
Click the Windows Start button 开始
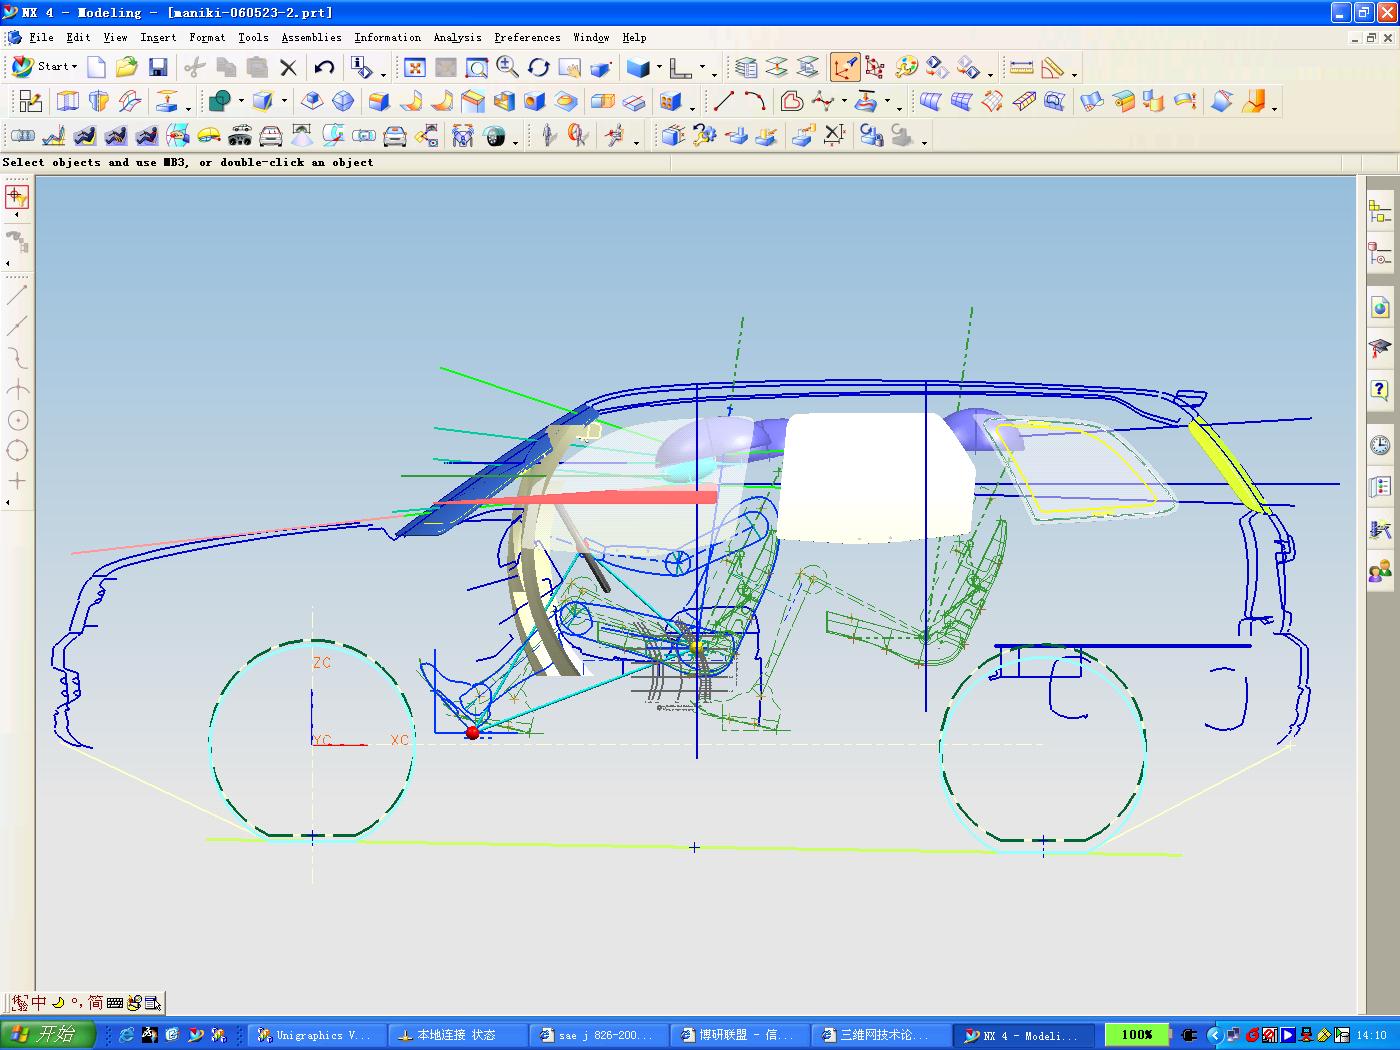click(x=47, y=1034)
